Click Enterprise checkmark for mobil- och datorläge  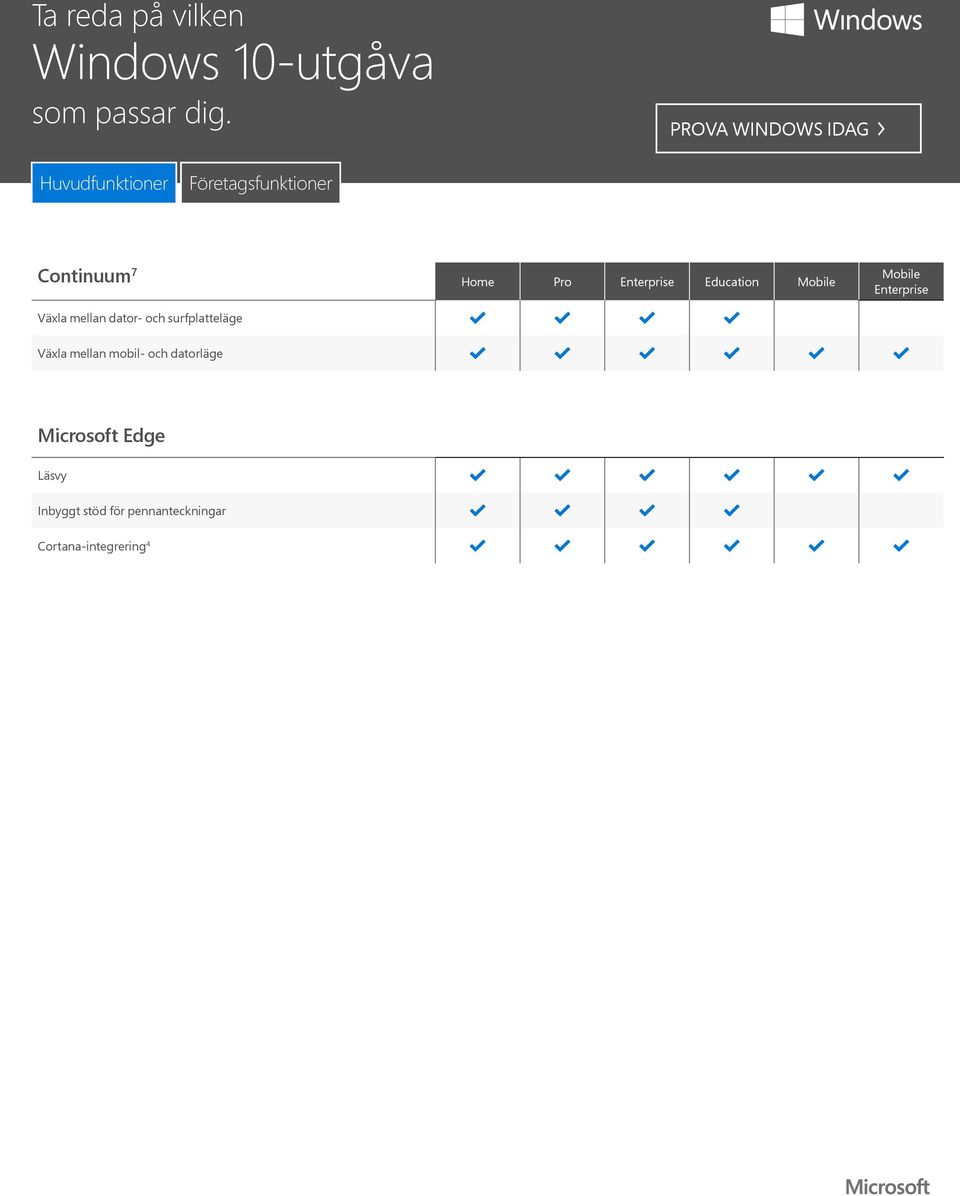click(x=647, y=352)
